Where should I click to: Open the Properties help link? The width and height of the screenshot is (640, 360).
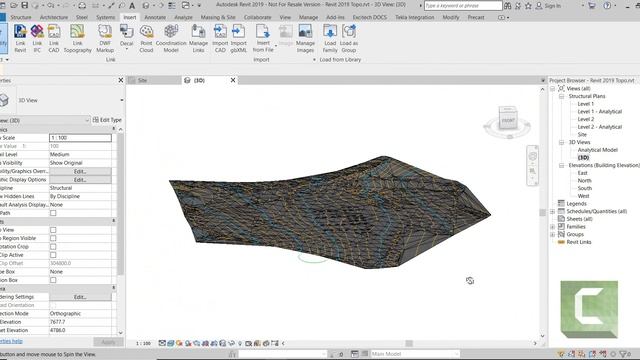tap(11, 341)
